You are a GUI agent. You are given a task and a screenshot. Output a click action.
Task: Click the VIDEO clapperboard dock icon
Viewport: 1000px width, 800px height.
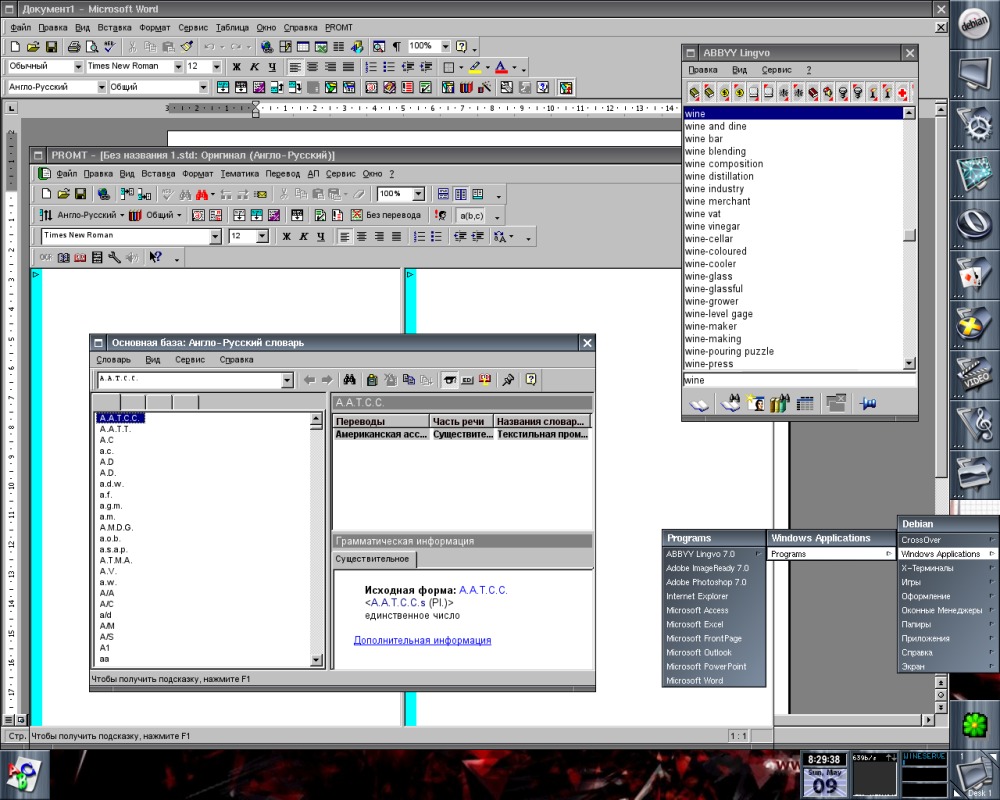tap(974, 375)
